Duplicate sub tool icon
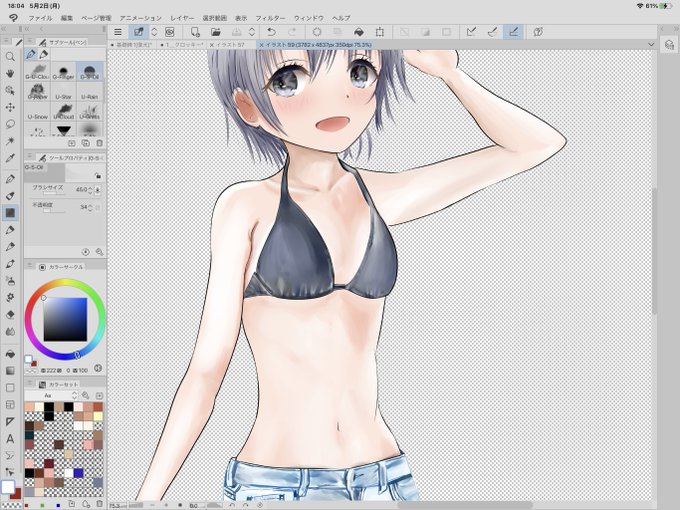This screenshot has height=510, width=680. [85, 143]
